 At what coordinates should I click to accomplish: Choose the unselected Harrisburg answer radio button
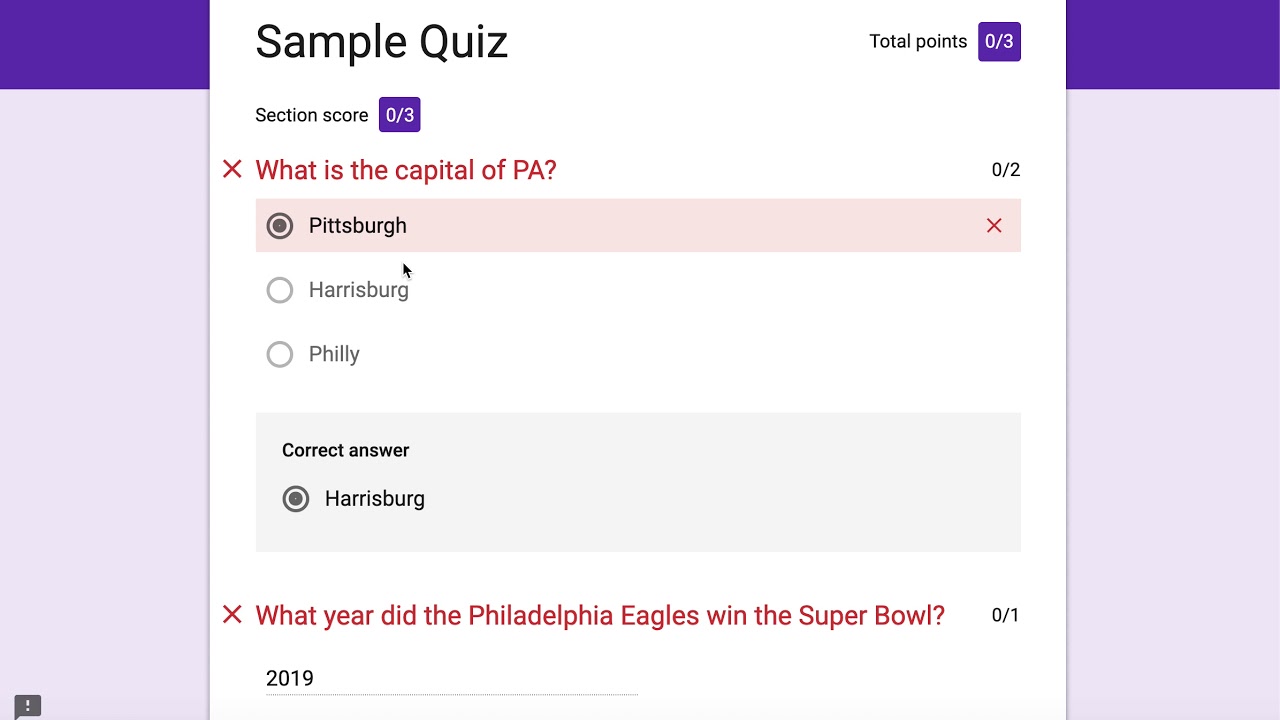click(x=280, y=290)
